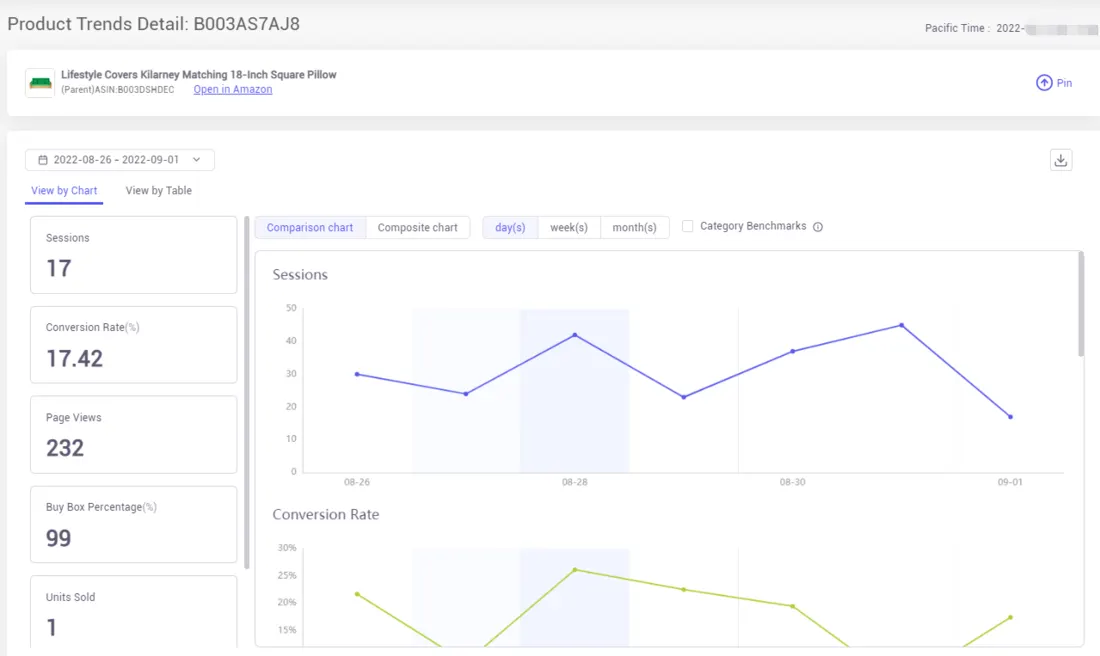The width and height of the screenshot is (1100, 656).
Task: Switch chart granularity to month(s)
Action: coord(635,227)
